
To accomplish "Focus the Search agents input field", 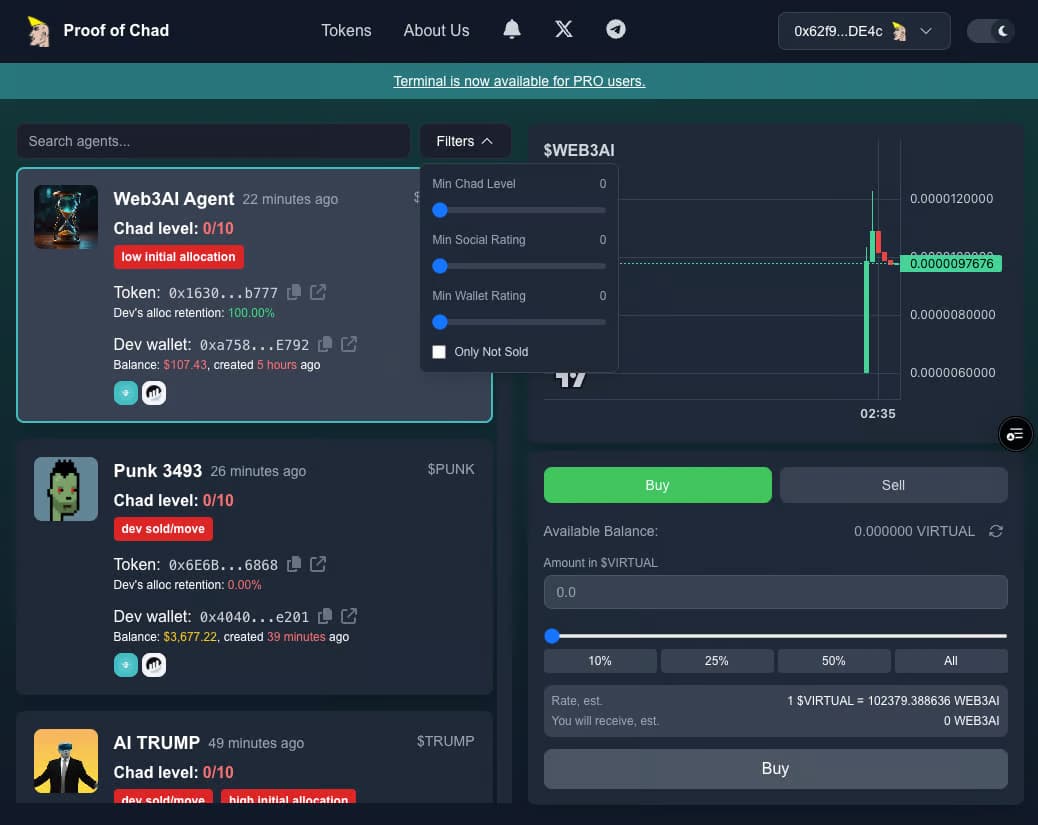I will [213, 141].
